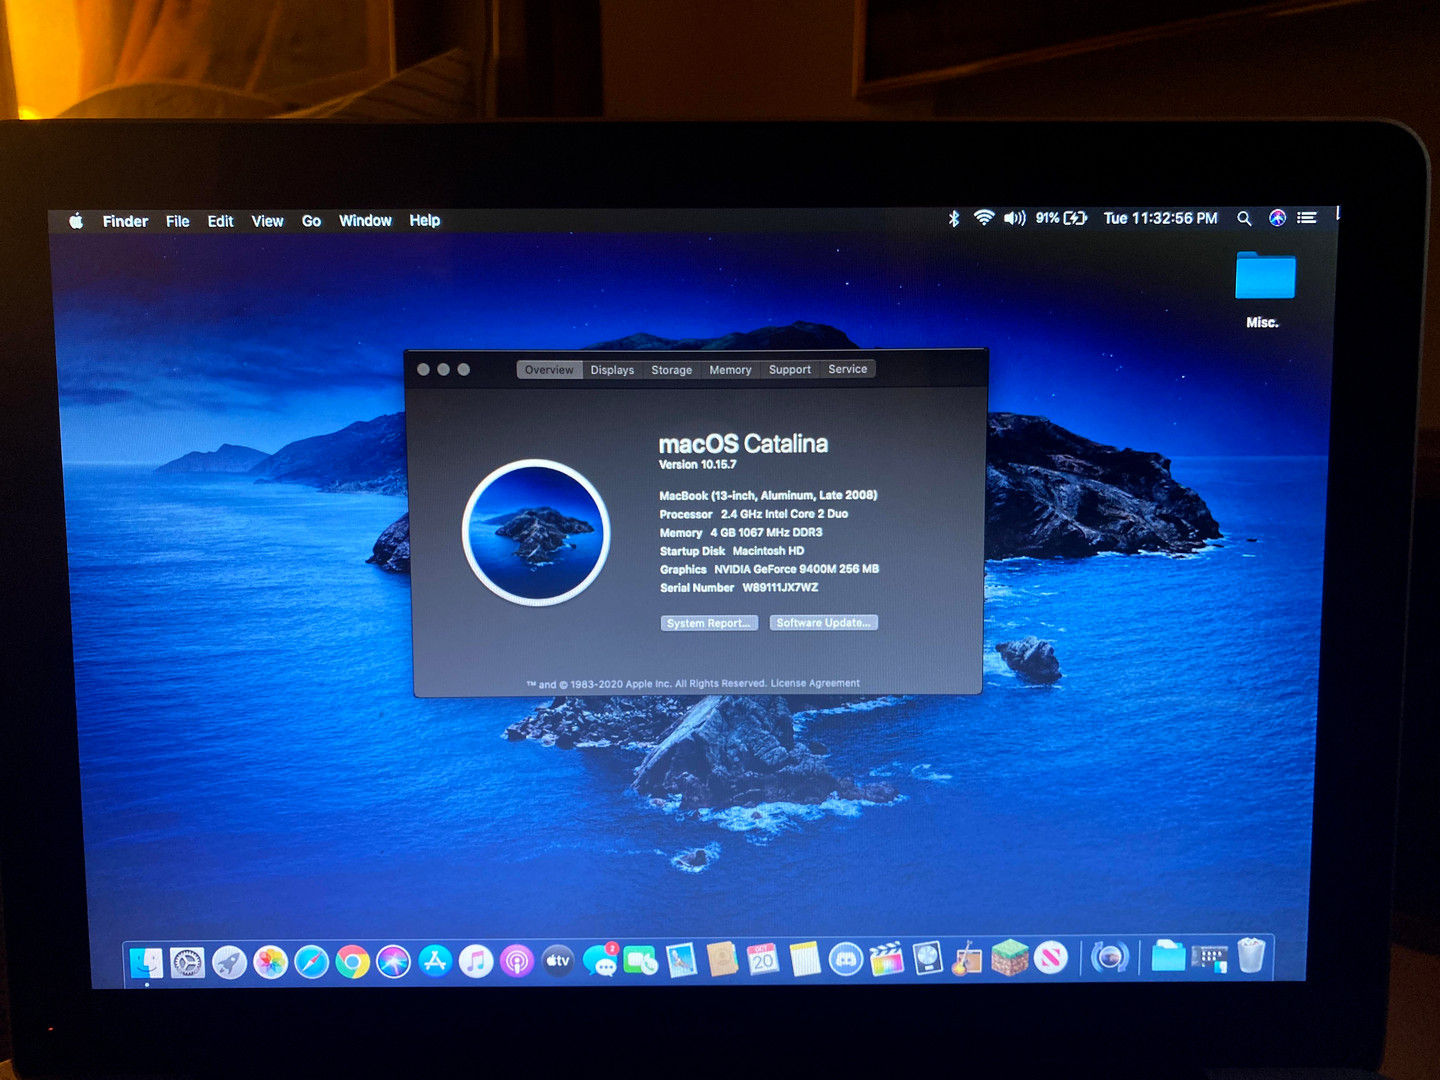The image size is (1440, 1080).
Task: Launch Launchpad rocket icon in Dock
Action: (229, 963)
